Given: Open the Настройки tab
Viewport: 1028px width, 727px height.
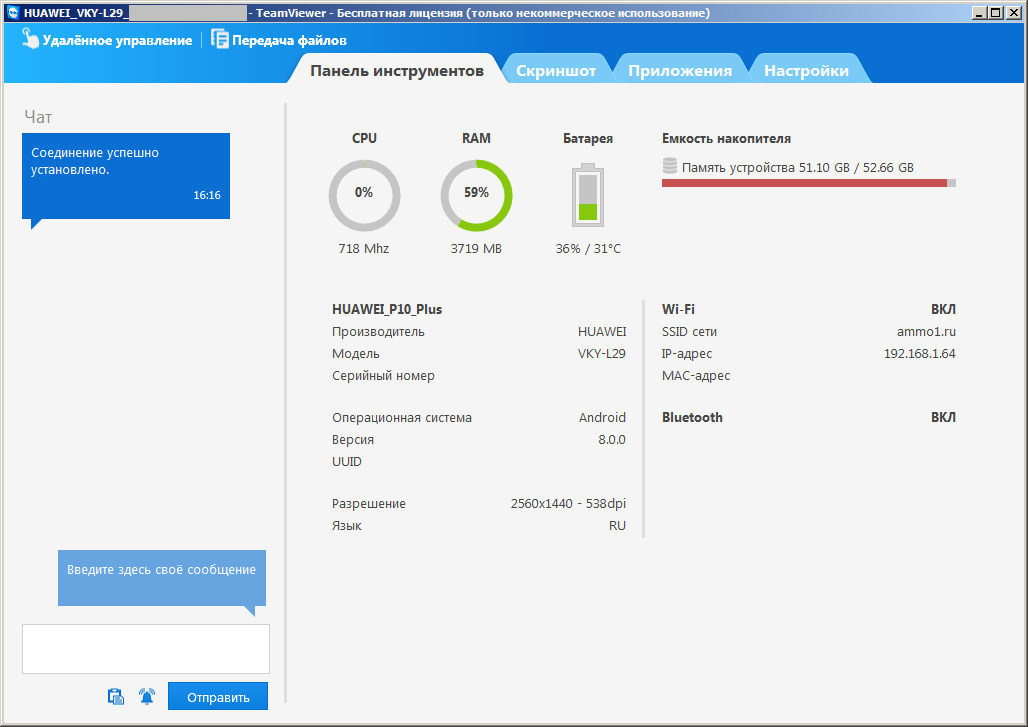Looking at the screenshot, I should pyautogui.click(x=806, y=71).
